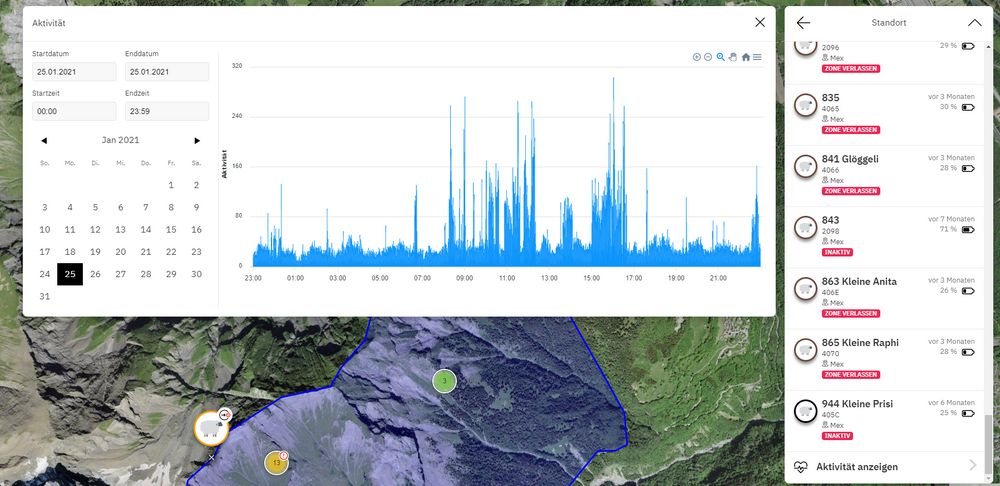
Task: Click the yellow cluster marker labeled 13
Action: (276, 463)
